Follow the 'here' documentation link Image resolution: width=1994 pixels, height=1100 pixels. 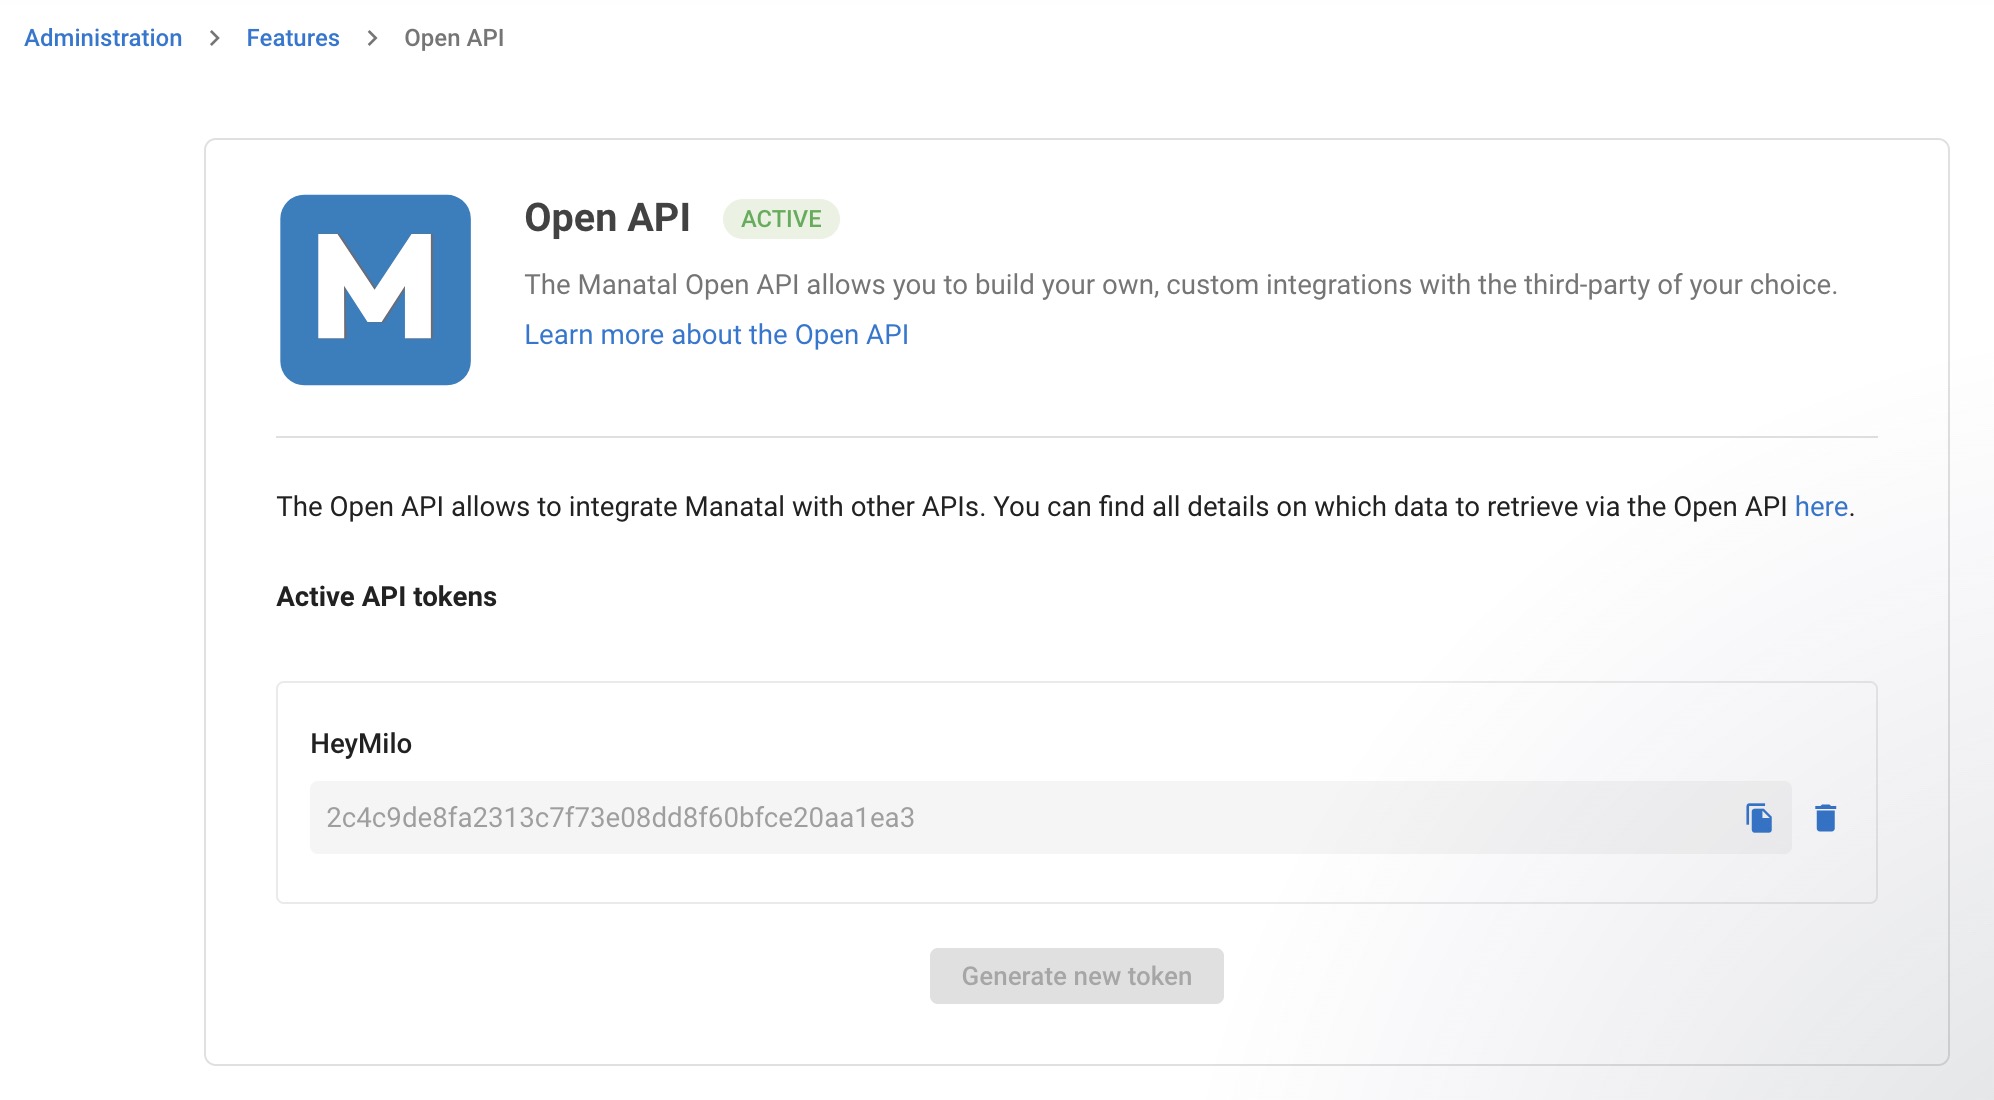click(x=1821, y=507)
